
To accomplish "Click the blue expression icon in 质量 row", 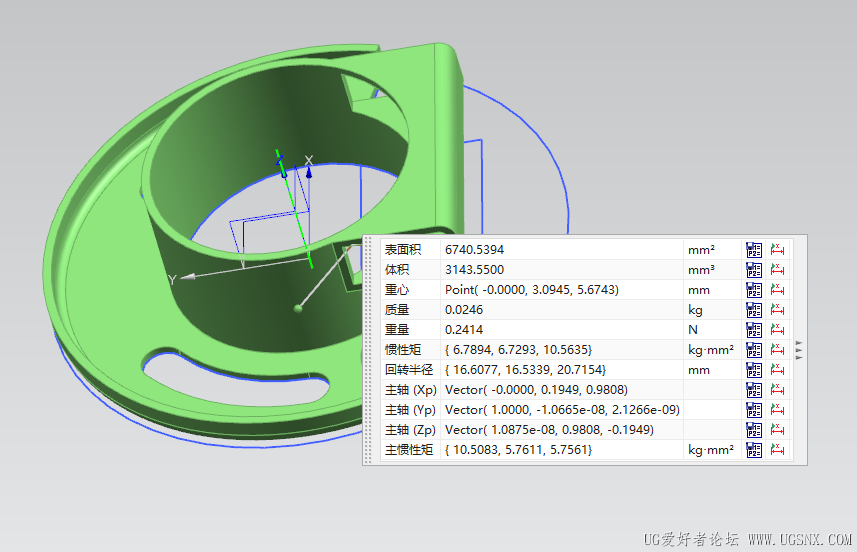I will tap(754, 310).
